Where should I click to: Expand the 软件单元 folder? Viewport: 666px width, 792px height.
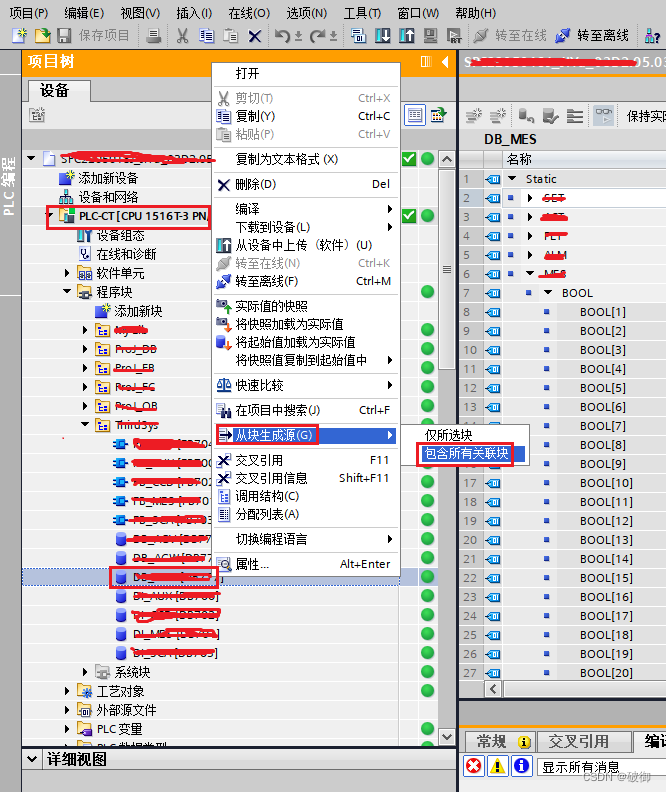67,273
